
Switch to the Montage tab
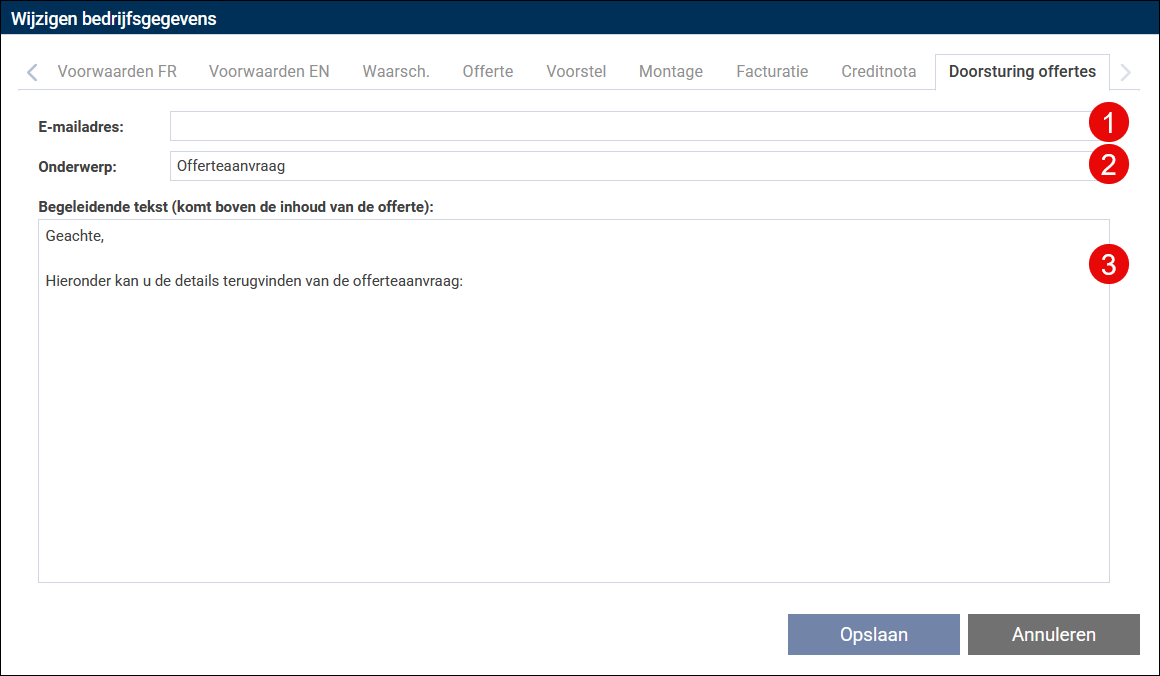click(x=671, y=72)
